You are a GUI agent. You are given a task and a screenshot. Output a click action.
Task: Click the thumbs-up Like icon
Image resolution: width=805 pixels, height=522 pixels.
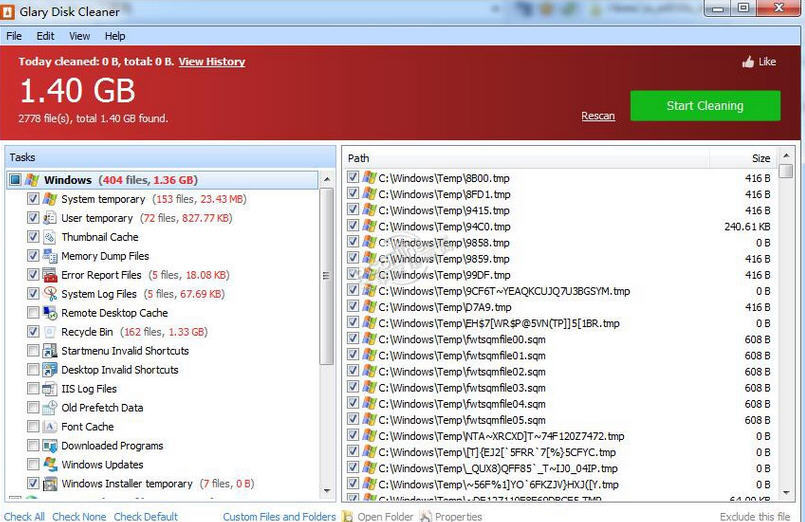(749, 62)
